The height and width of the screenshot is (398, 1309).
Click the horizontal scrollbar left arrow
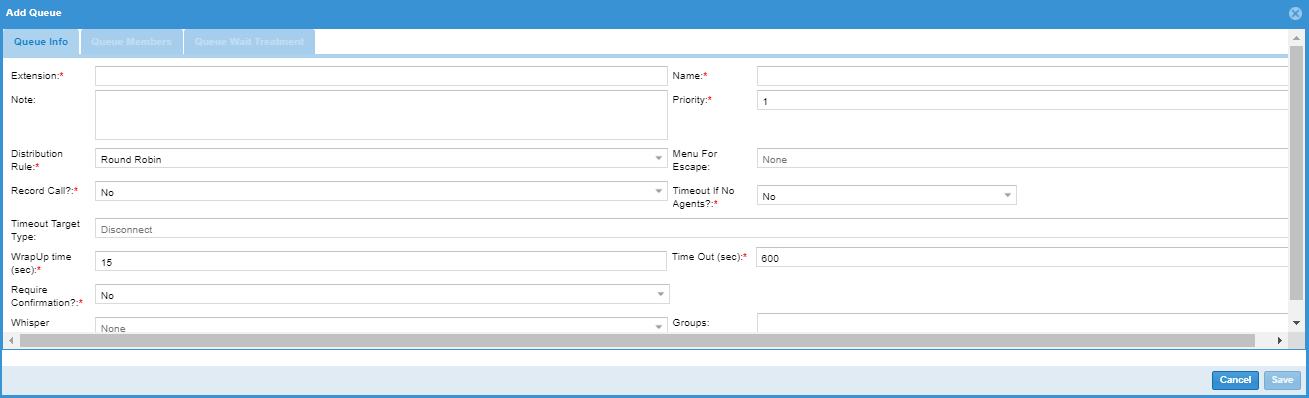click(11, 341)
